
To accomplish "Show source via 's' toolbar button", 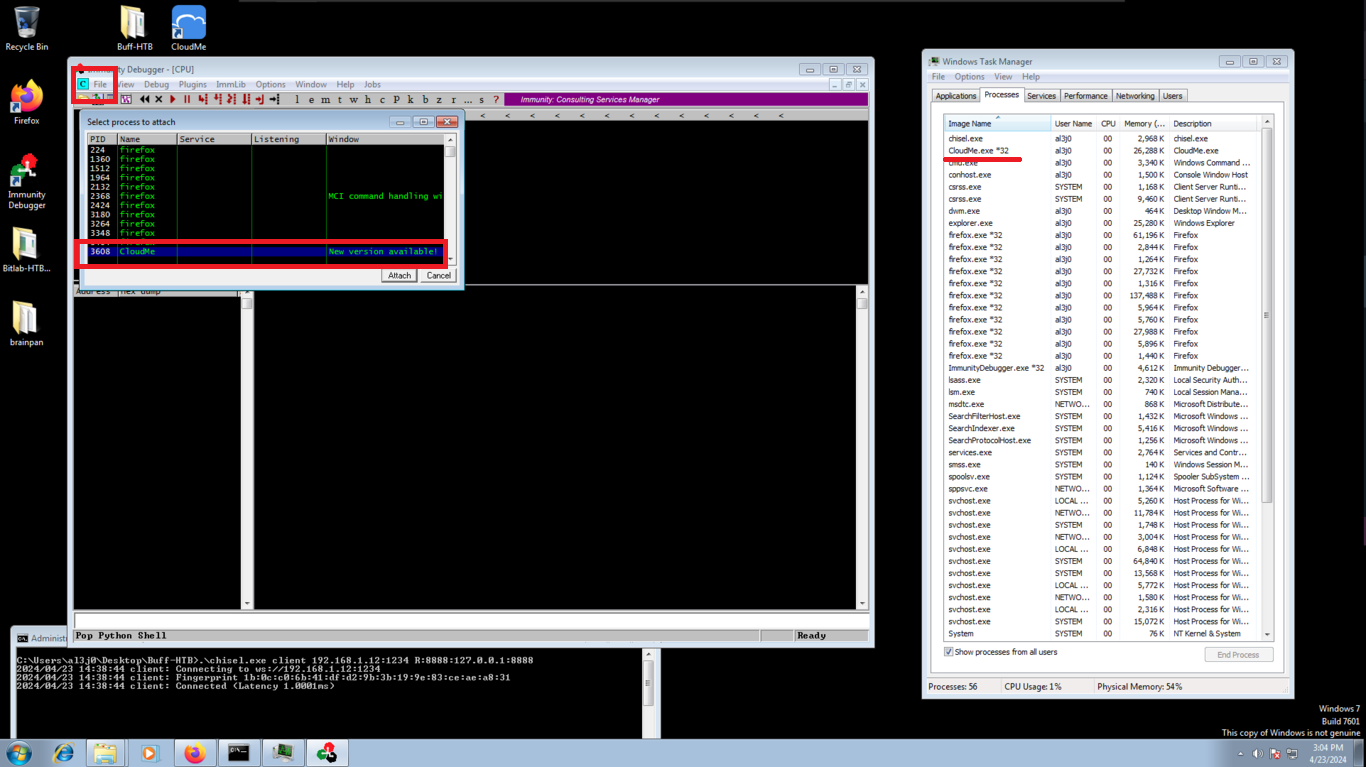I will click(x=481, y=99).
